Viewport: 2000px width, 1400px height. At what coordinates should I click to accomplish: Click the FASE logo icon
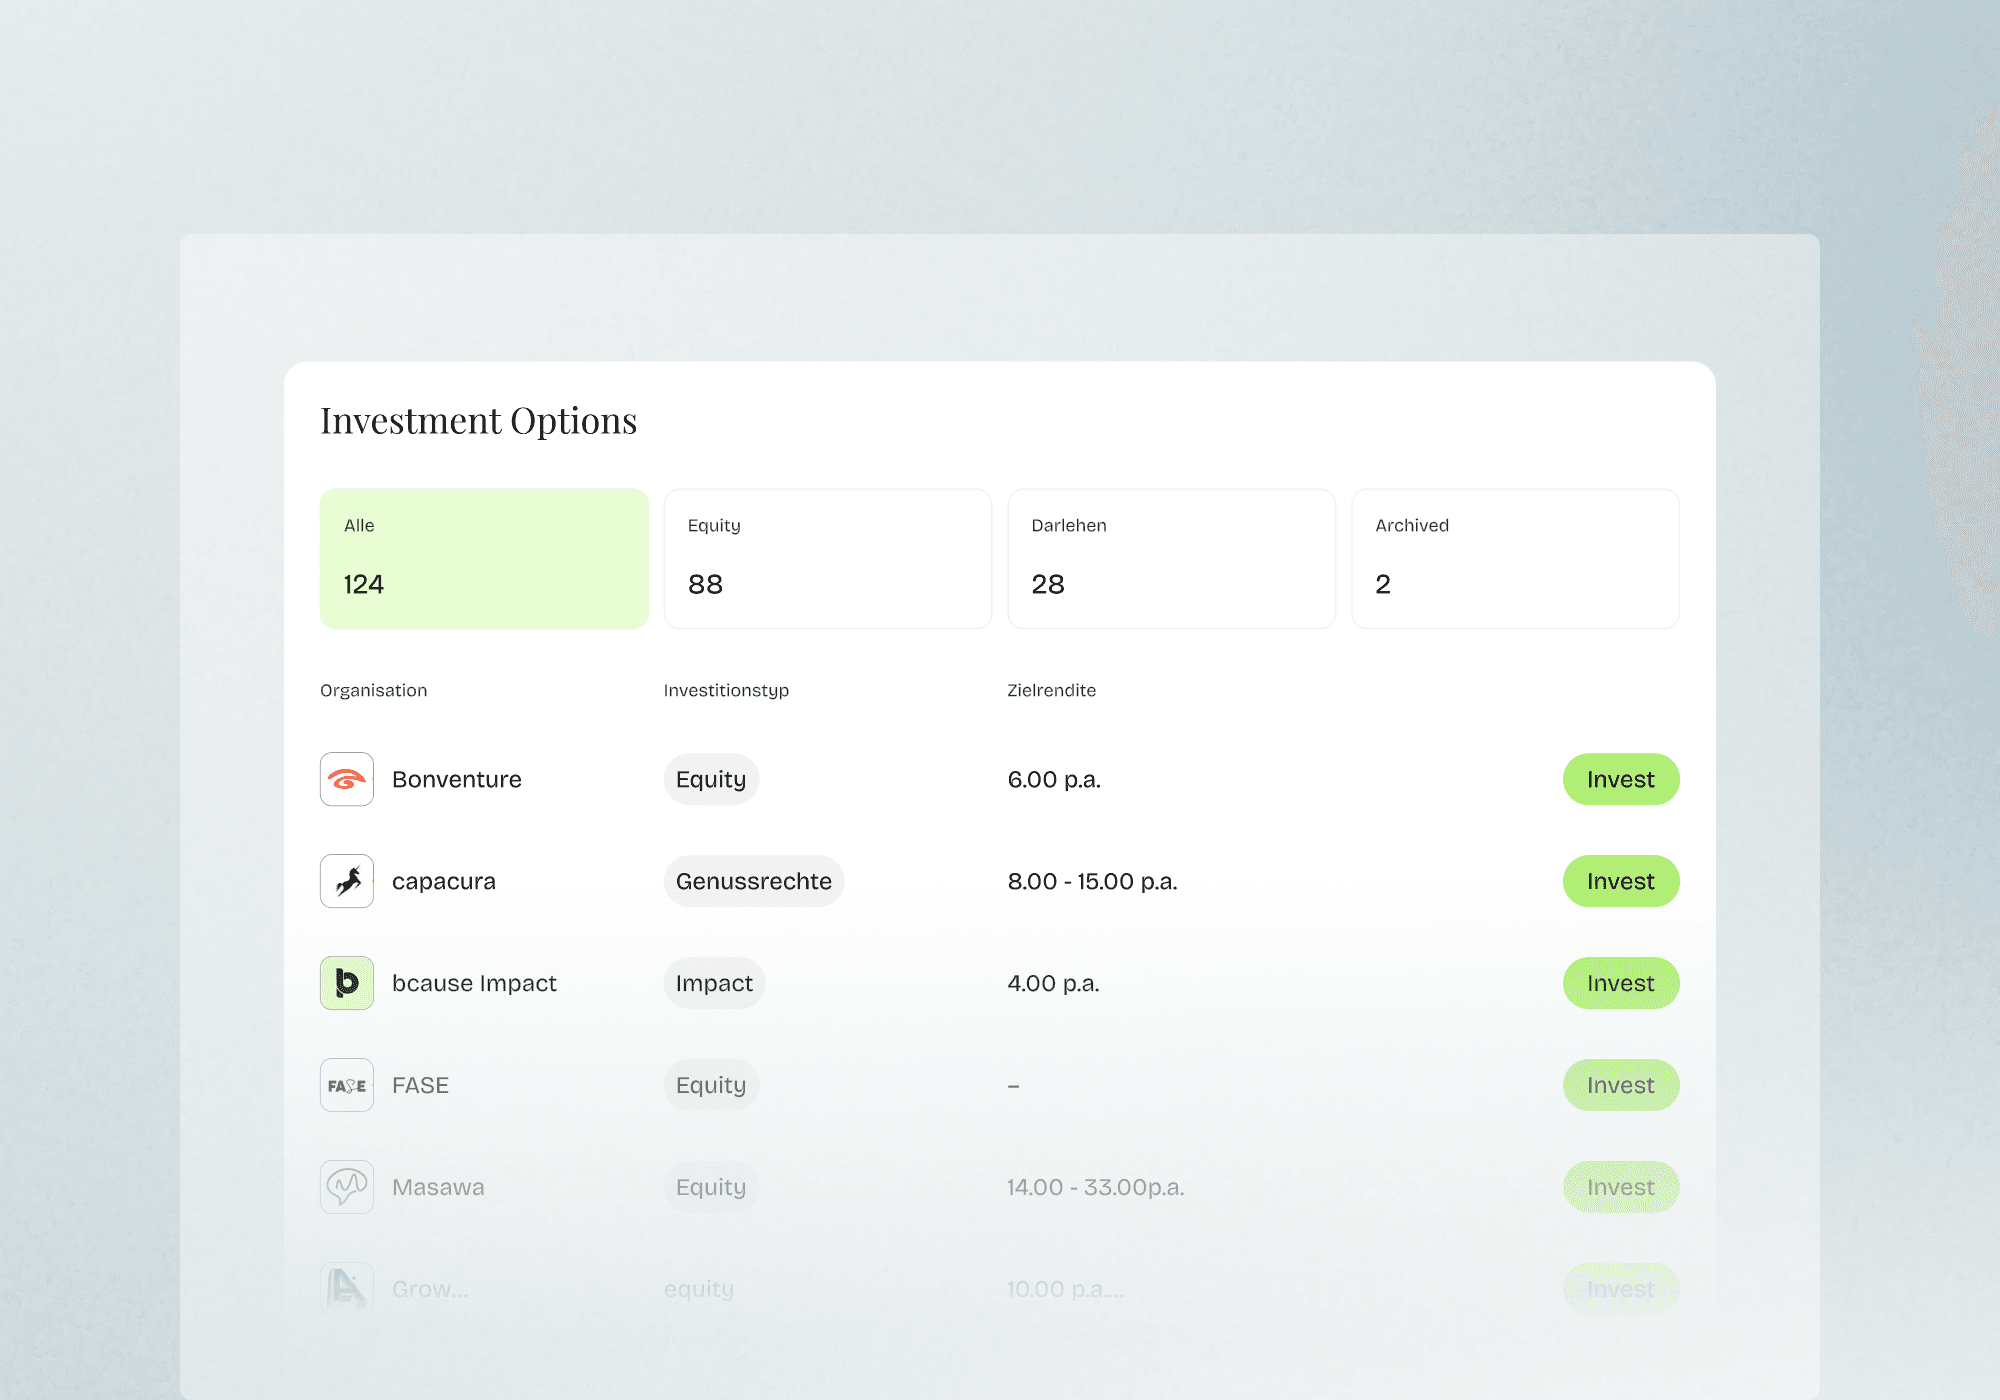point(347,1085)
